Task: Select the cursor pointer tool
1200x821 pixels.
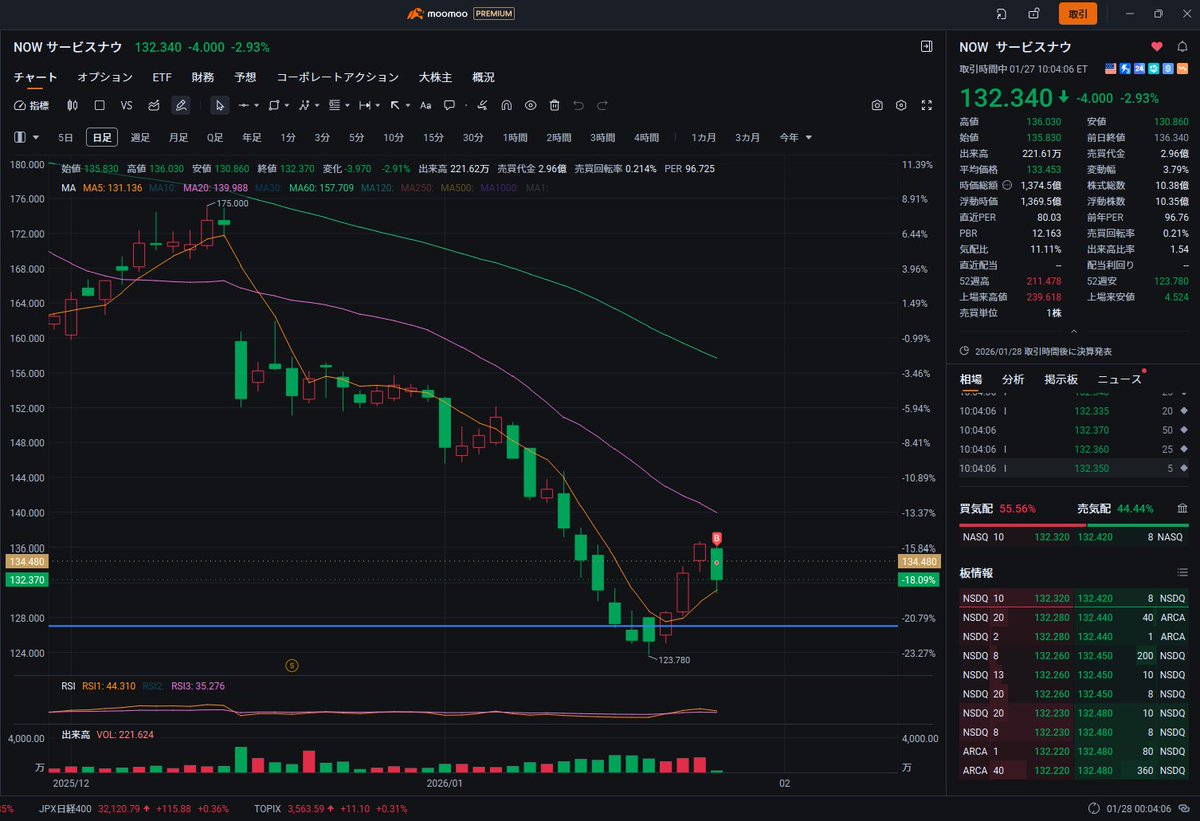Action: pos(219,105)
